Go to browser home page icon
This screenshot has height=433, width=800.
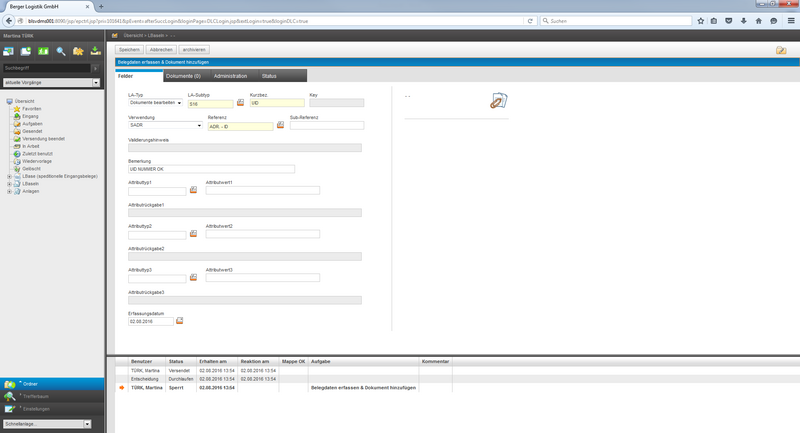coord(759,21)
